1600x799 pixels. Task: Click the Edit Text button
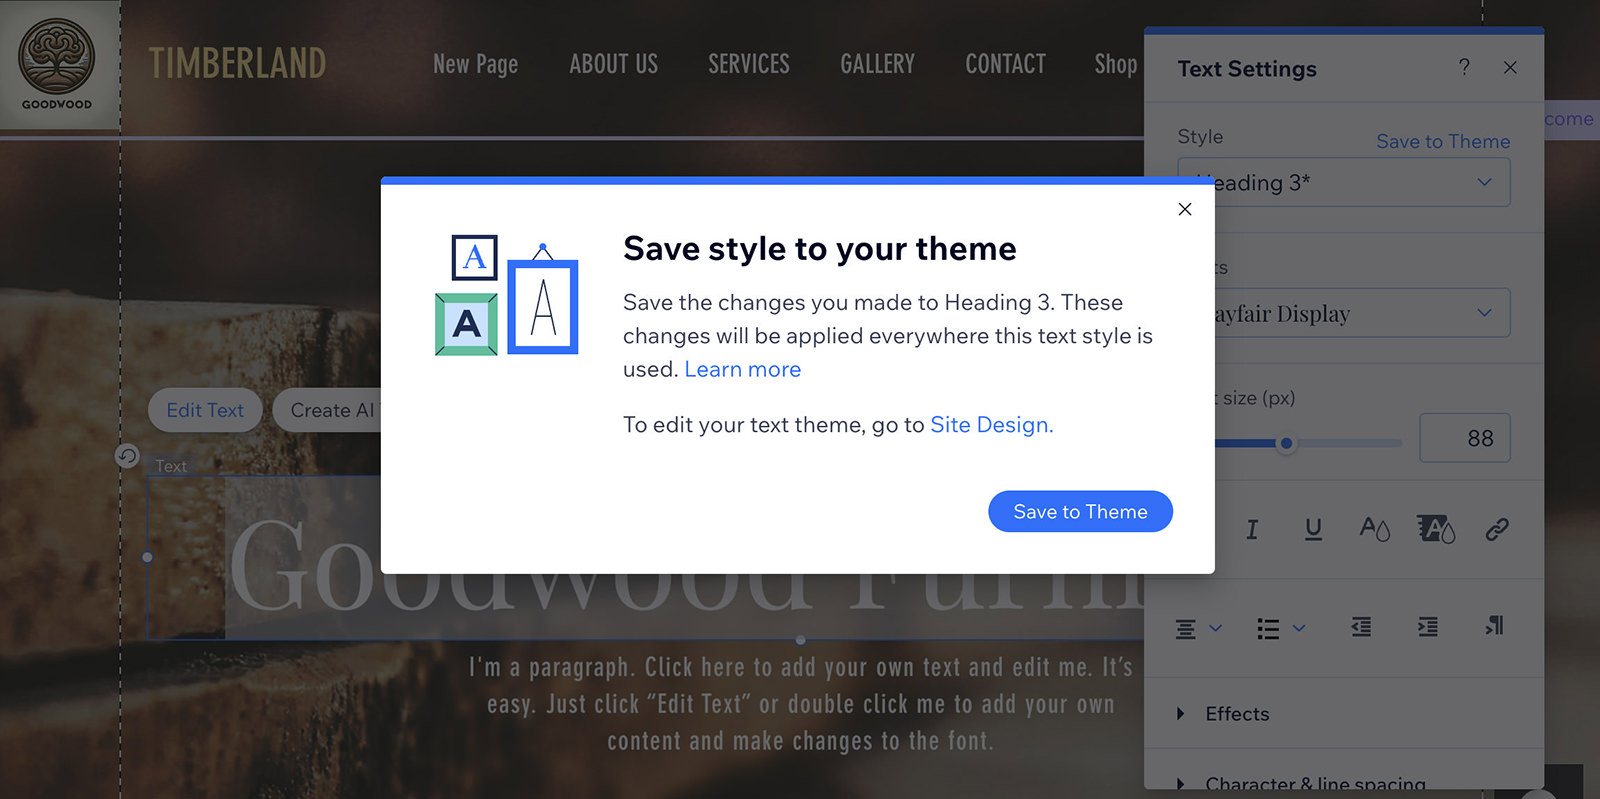pos(205,410)
